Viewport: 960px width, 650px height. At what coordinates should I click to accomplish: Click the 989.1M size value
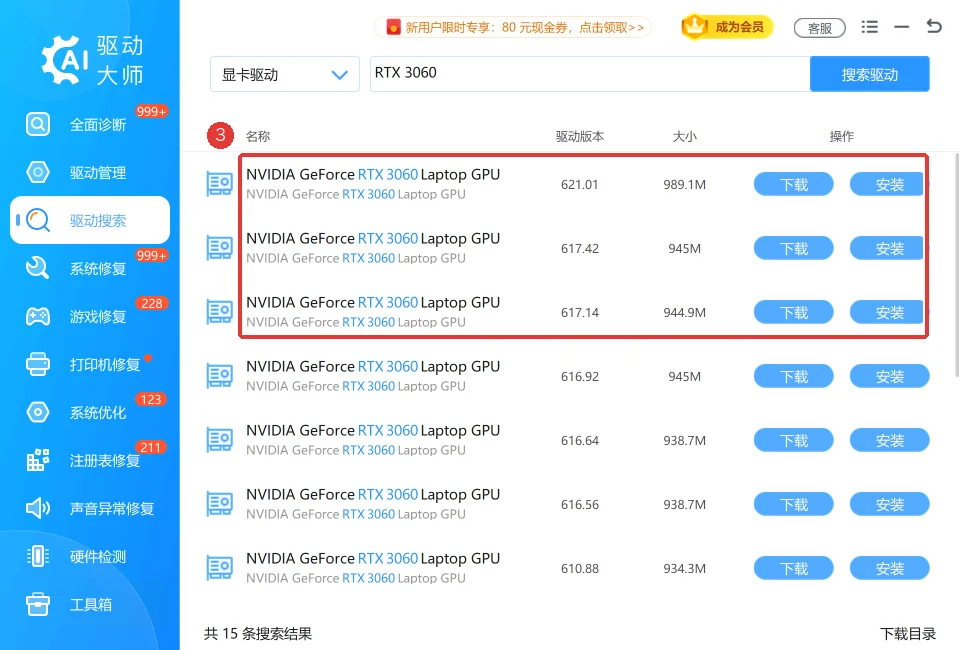(684, 184)
